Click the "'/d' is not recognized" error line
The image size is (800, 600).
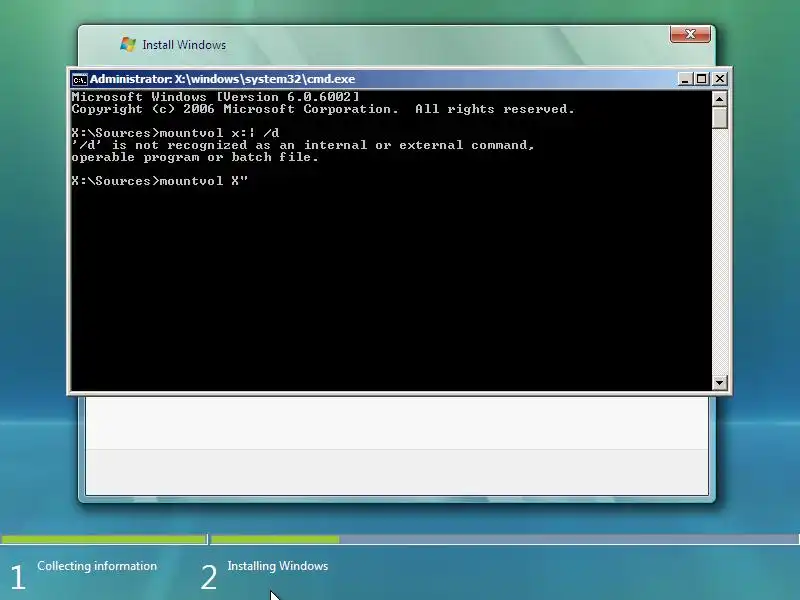tap(303, 145)
